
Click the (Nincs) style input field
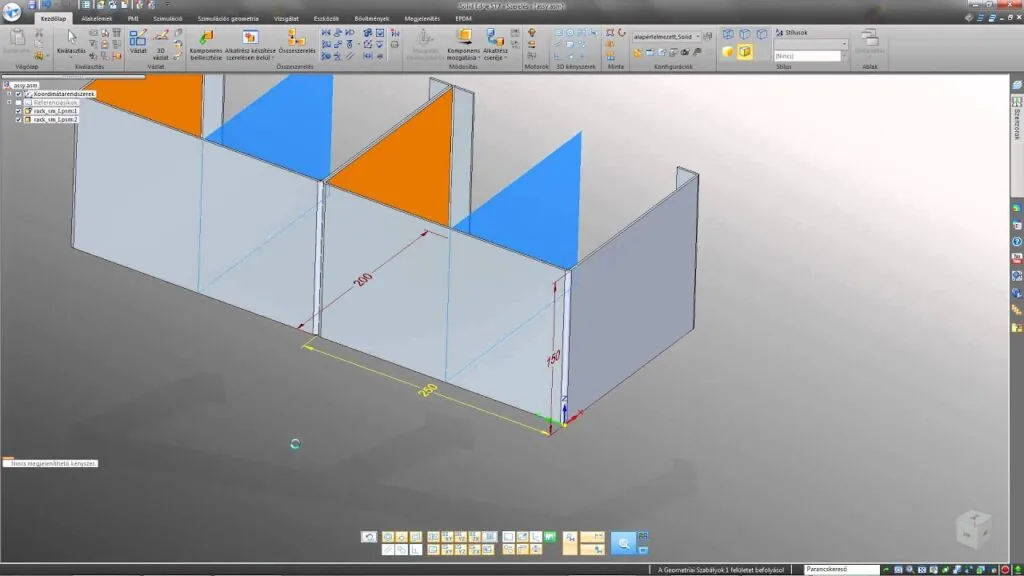click(807, 56)
